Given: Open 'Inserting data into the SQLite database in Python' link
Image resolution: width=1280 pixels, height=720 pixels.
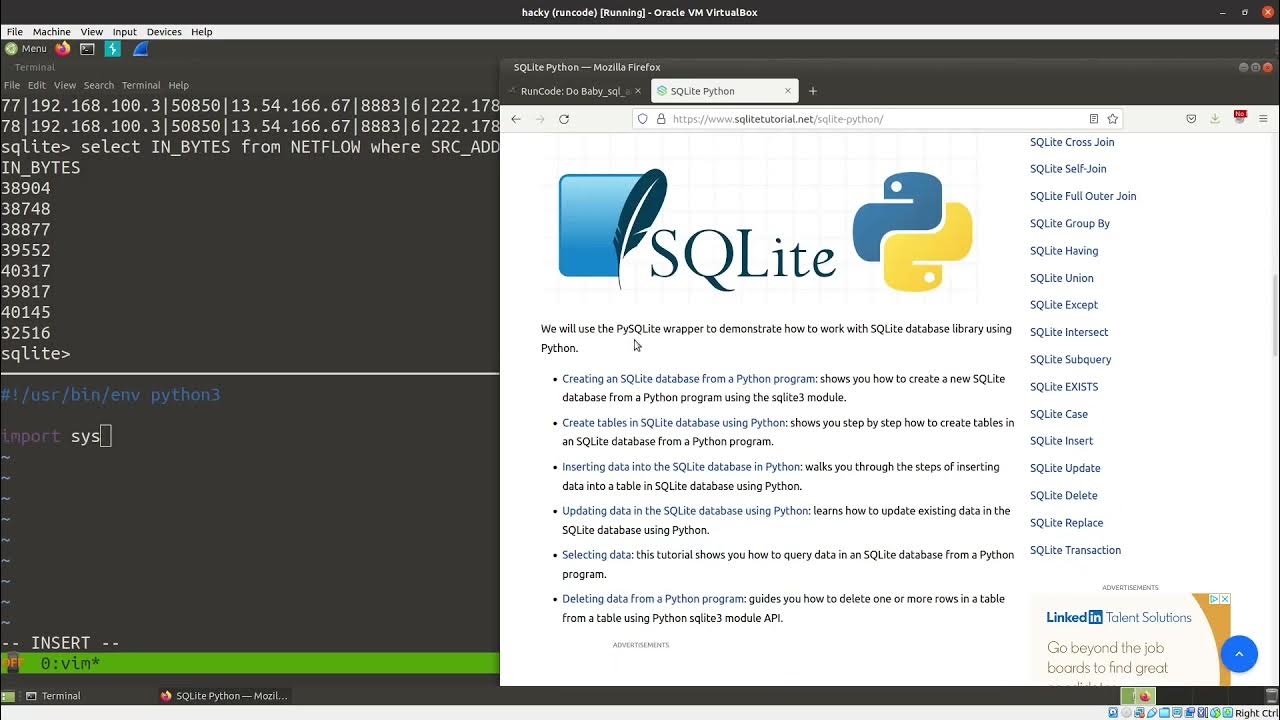Looking at the screenshot, I should pos(681,467).
